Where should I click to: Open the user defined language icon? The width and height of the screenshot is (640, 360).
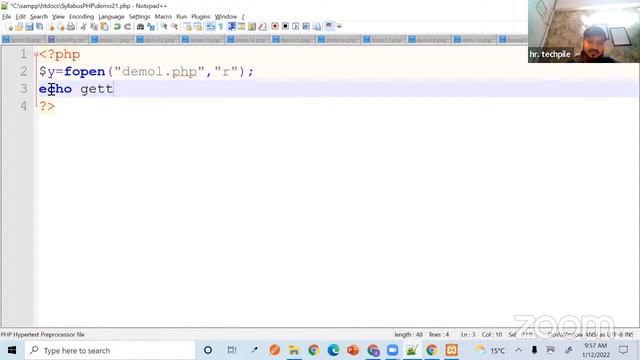242,27
